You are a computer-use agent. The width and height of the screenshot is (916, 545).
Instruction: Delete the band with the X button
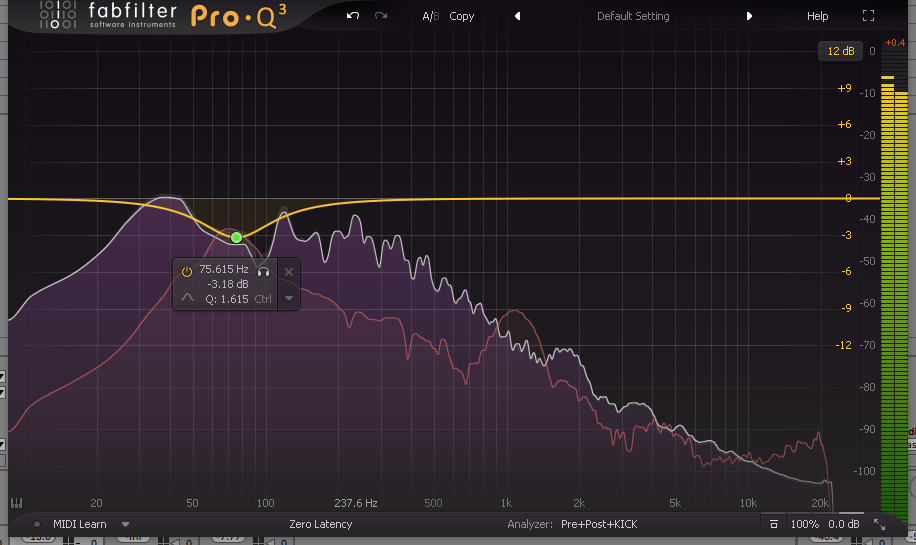[289, 272]
